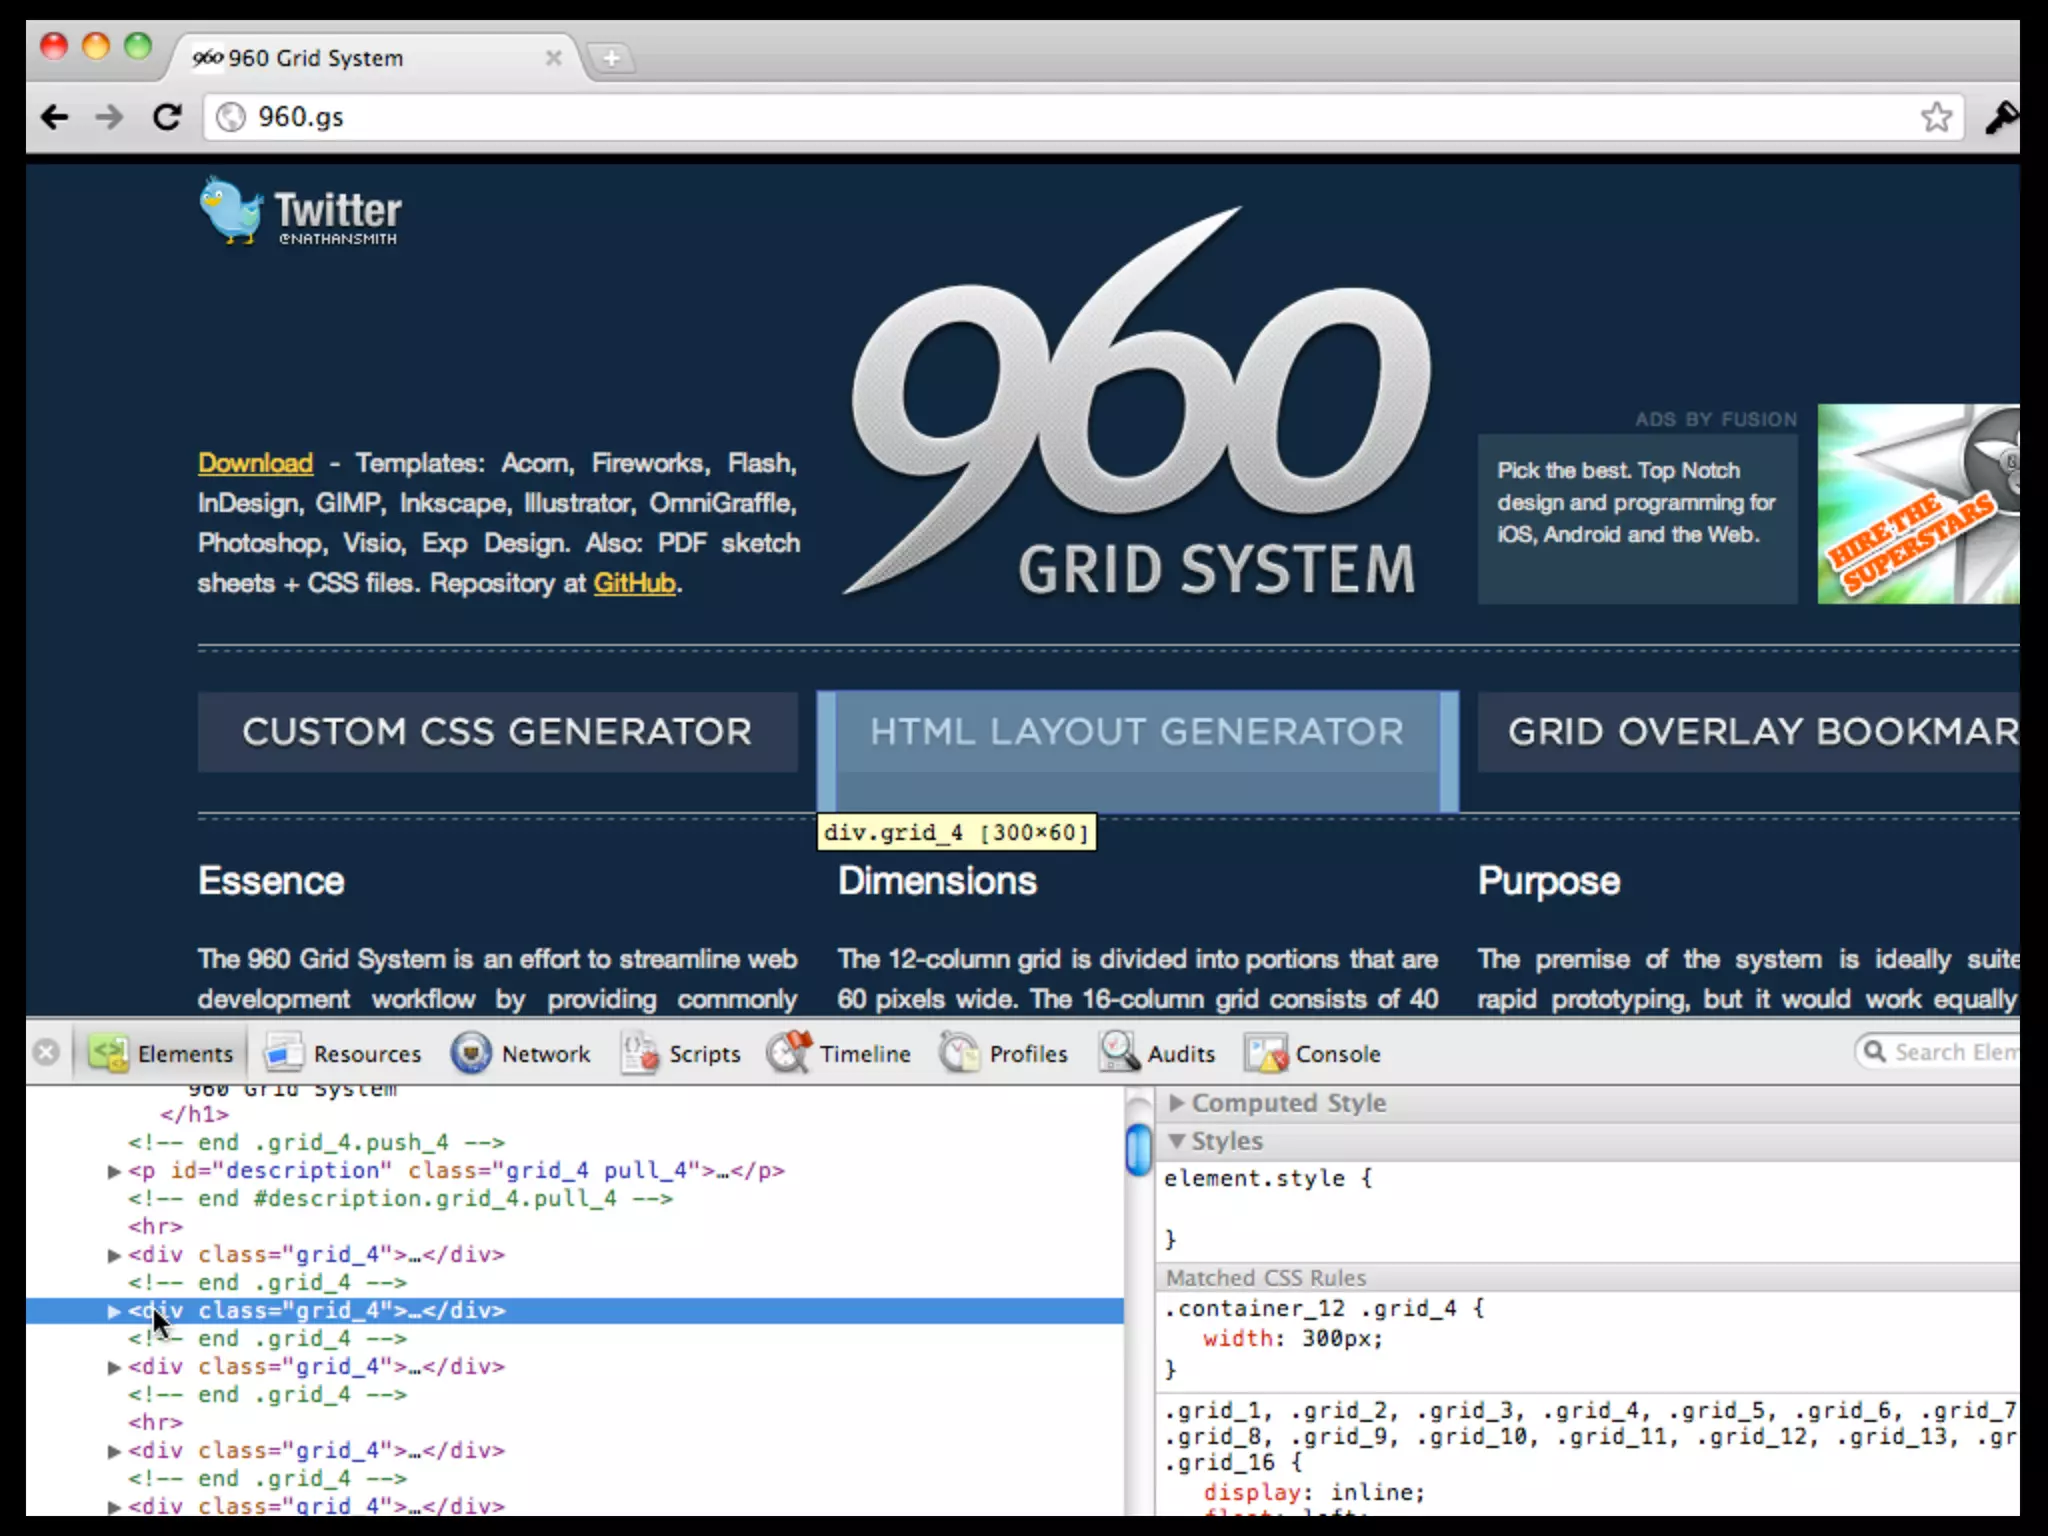Expand the selected grid_4 div node
Viewport: 2048px width, 1536px height.
[x=114, y=1311]
